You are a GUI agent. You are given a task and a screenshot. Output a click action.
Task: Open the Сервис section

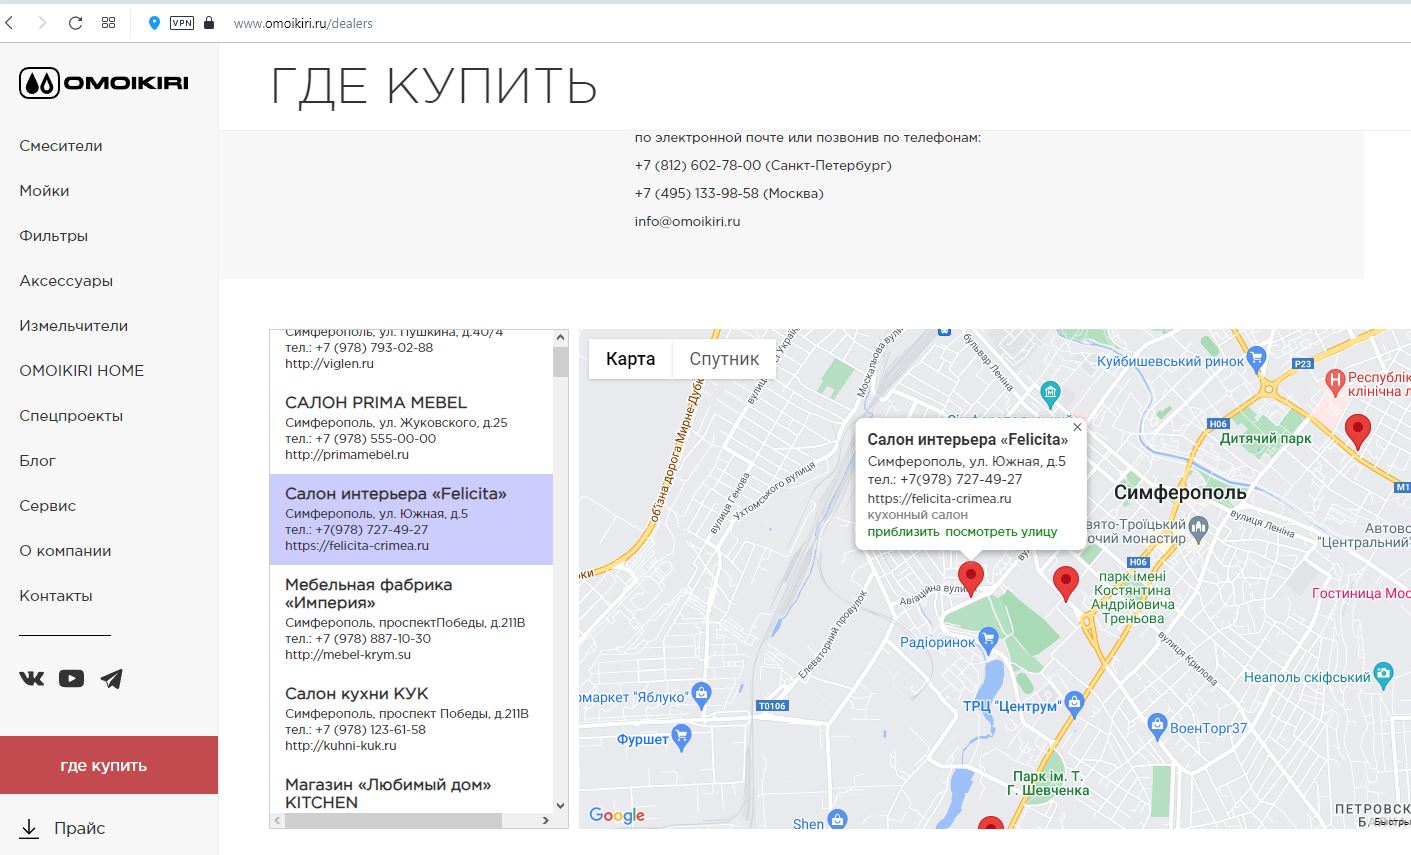coord(48,506)
